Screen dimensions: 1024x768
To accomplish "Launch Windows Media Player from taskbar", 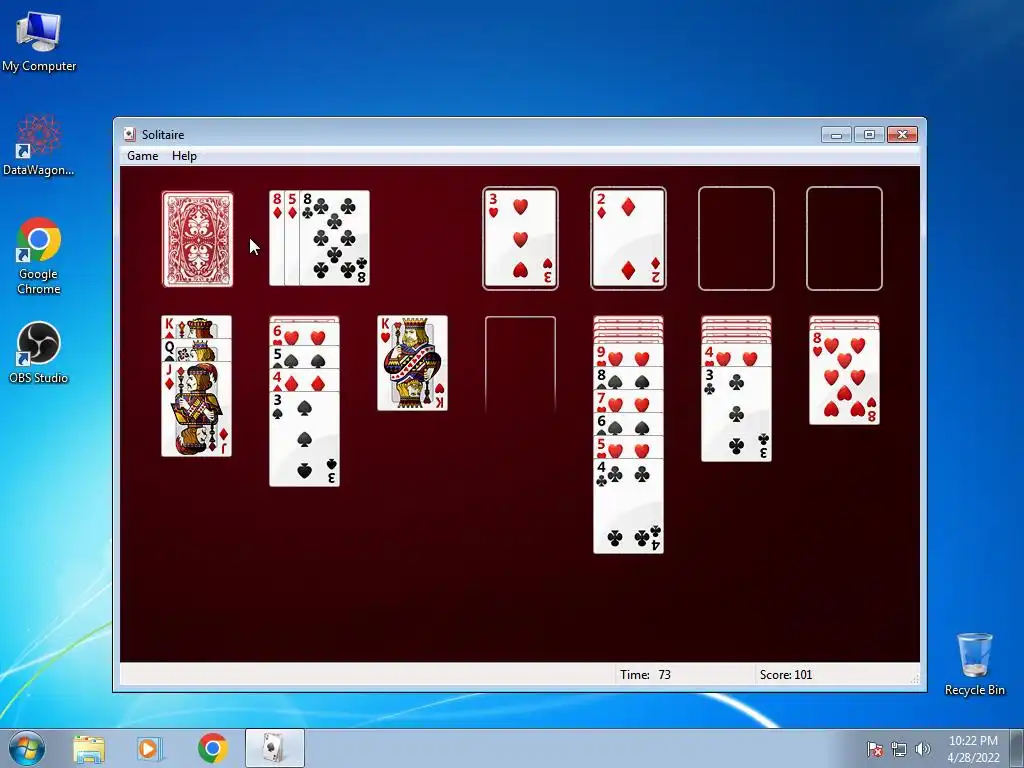I will click(150, 748).
